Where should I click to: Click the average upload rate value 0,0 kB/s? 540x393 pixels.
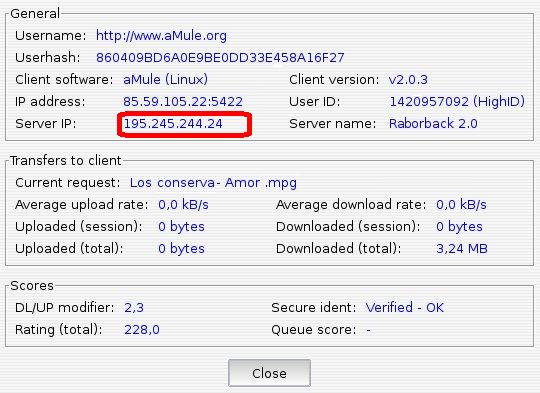[183, 205]
